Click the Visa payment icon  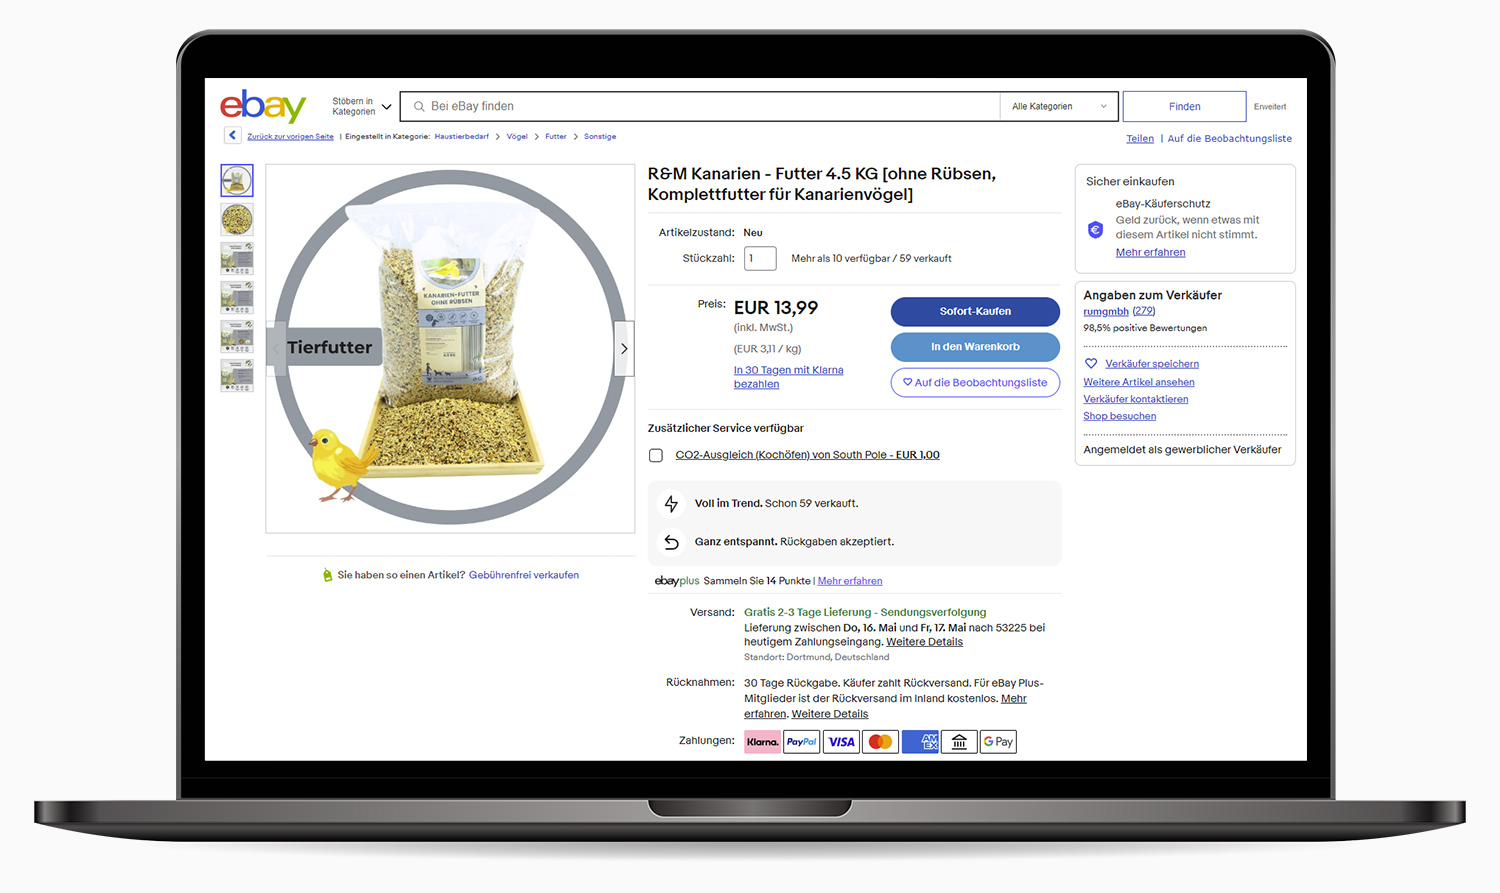[x=841, y=742]
